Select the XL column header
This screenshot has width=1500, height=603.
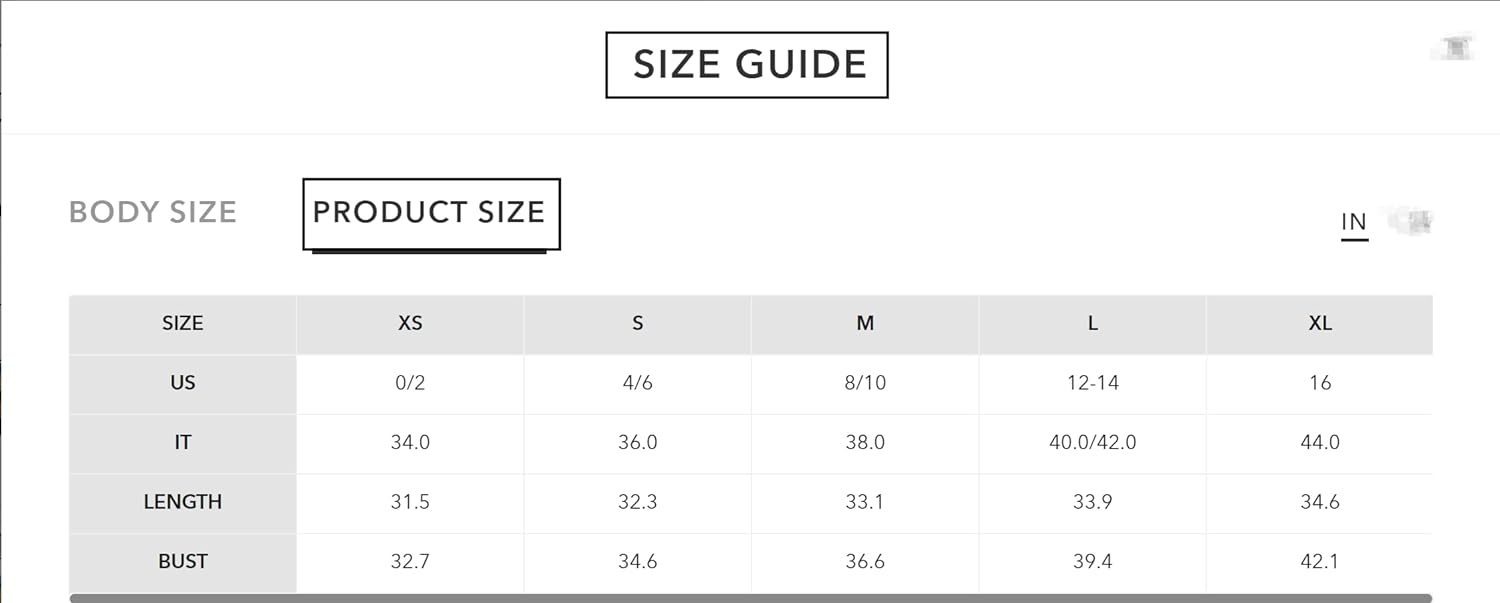1320,324
